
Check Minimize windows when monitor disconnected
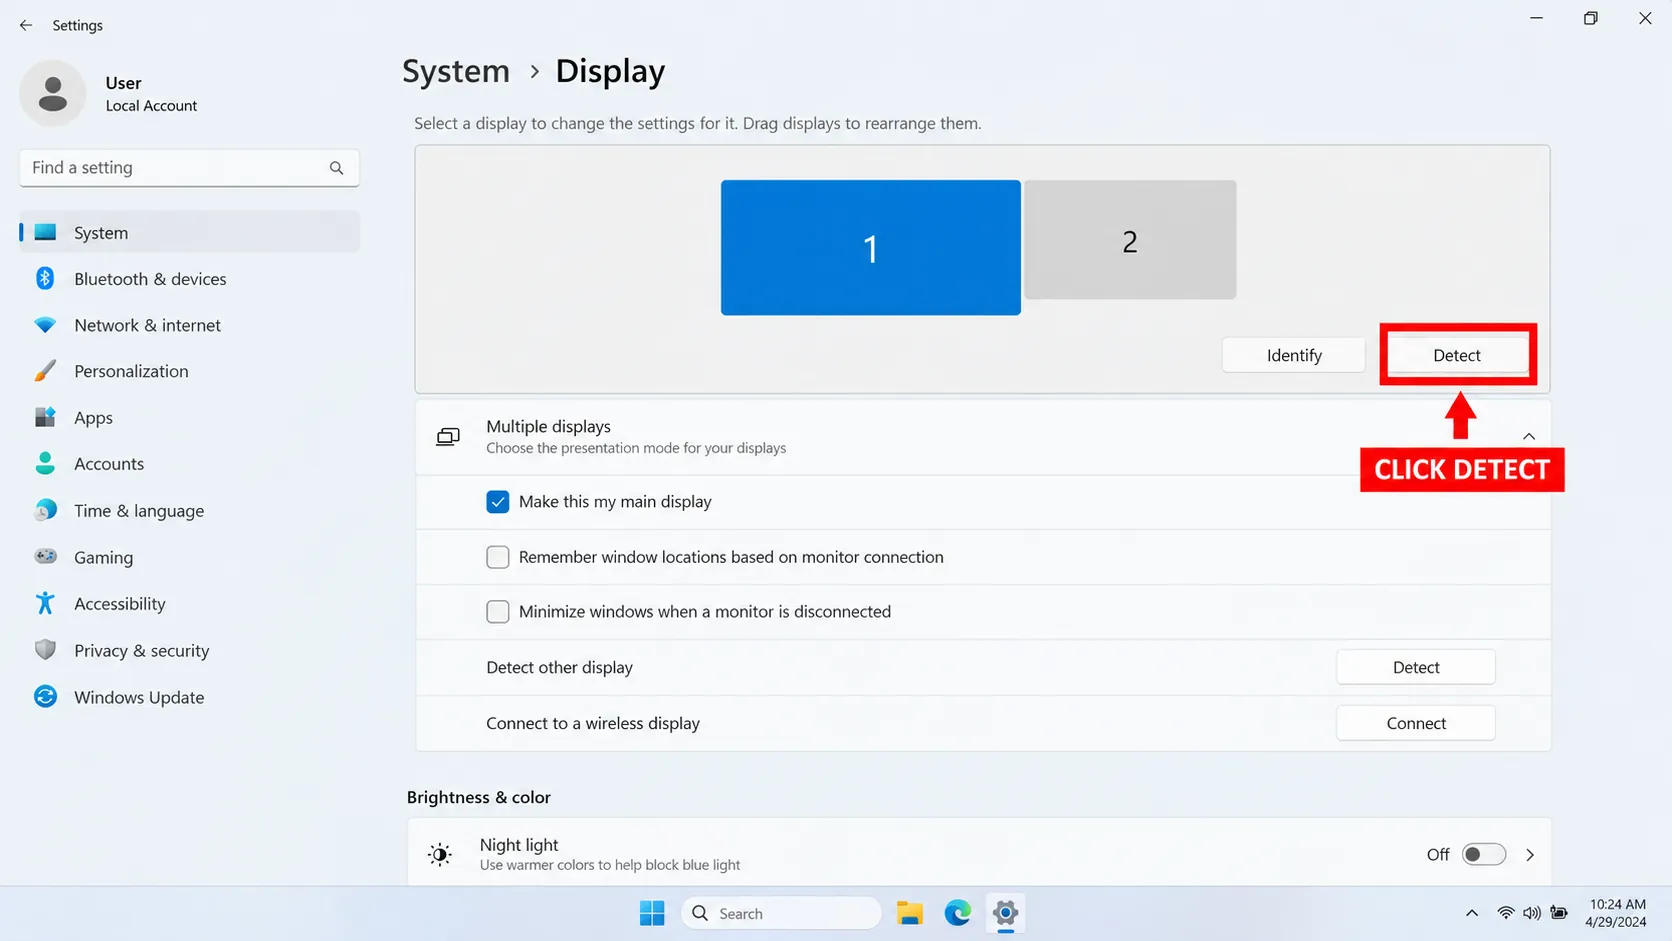498,612
